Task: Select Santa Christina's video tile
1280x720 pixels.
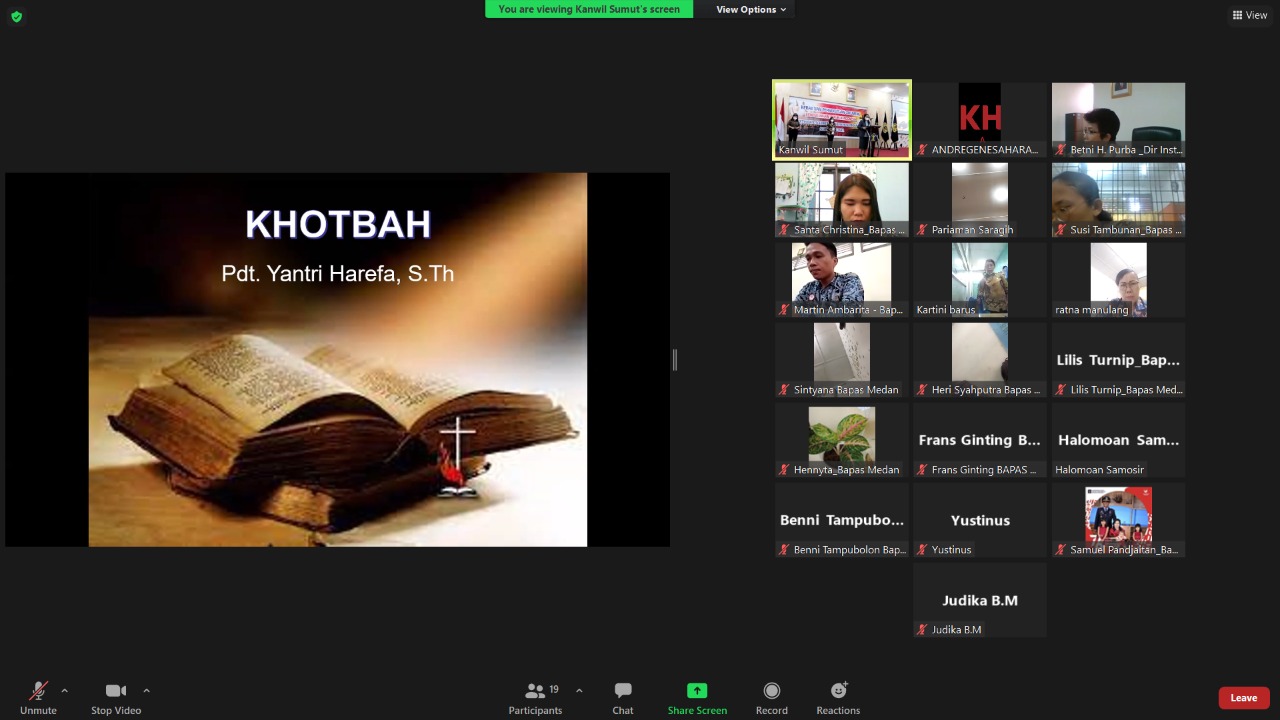Action: 841,199
